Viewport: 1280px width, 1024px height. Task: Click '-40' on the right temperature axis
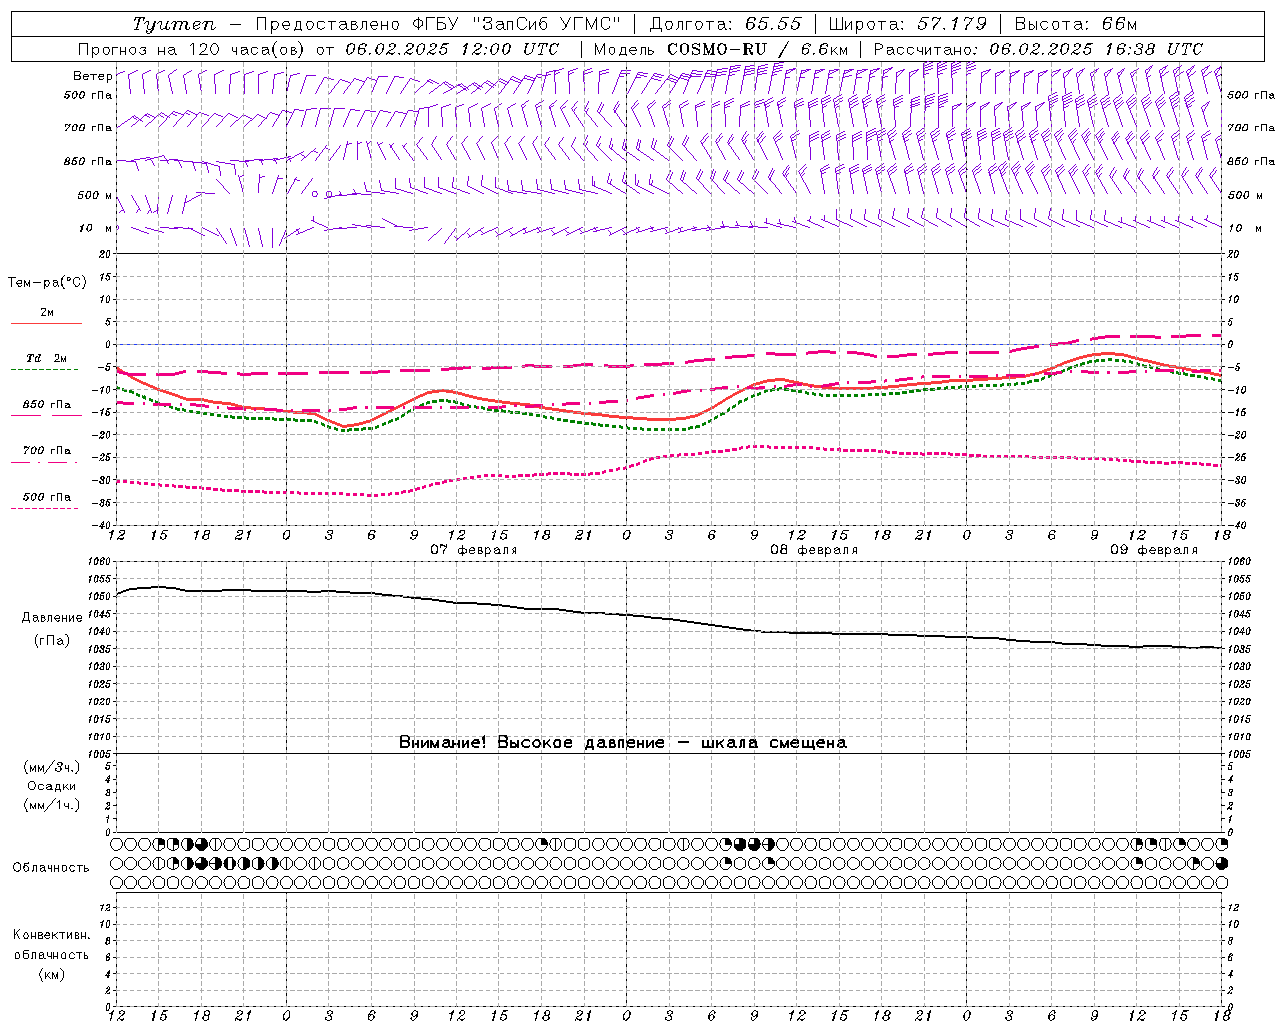pos(1236,525)
